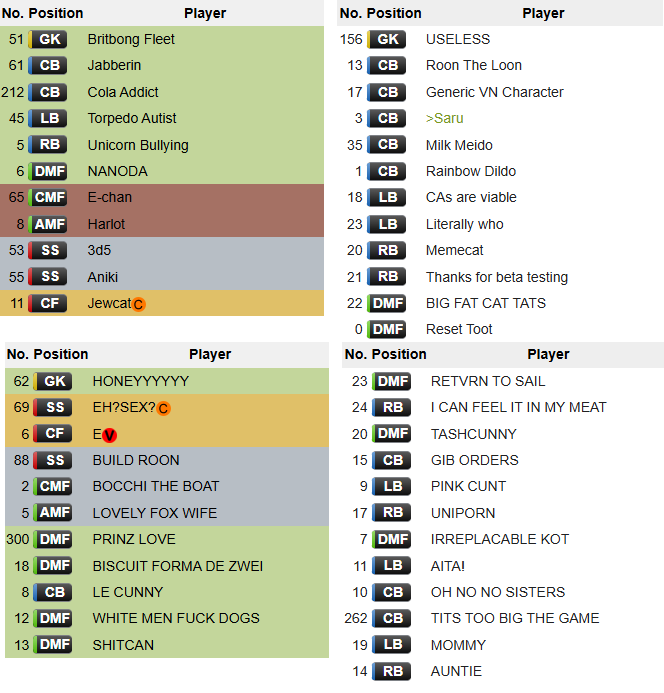Select player name Generic VN Character
This screenshot has width=664, height=693.
pyautogui.click(x=495, y=92)
